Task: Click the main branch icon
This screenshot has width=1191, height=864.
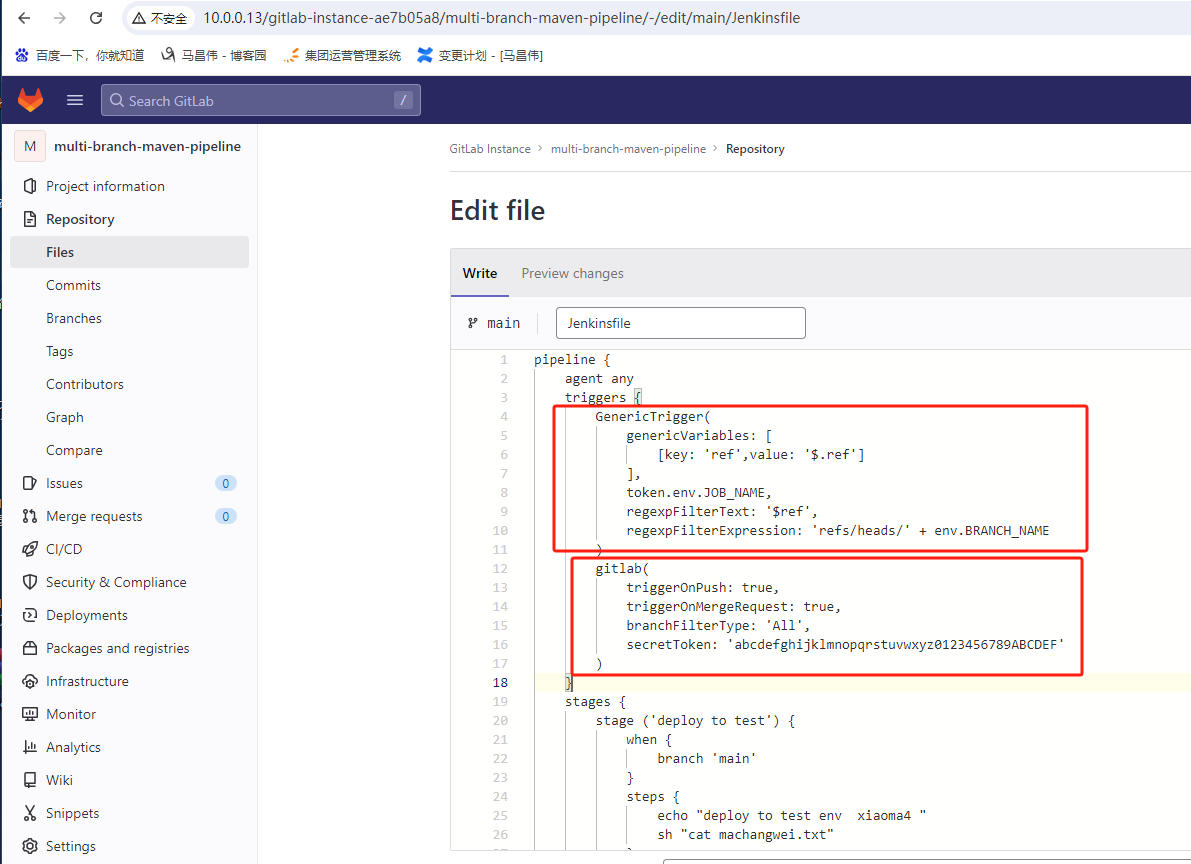Action: [472, 323]
